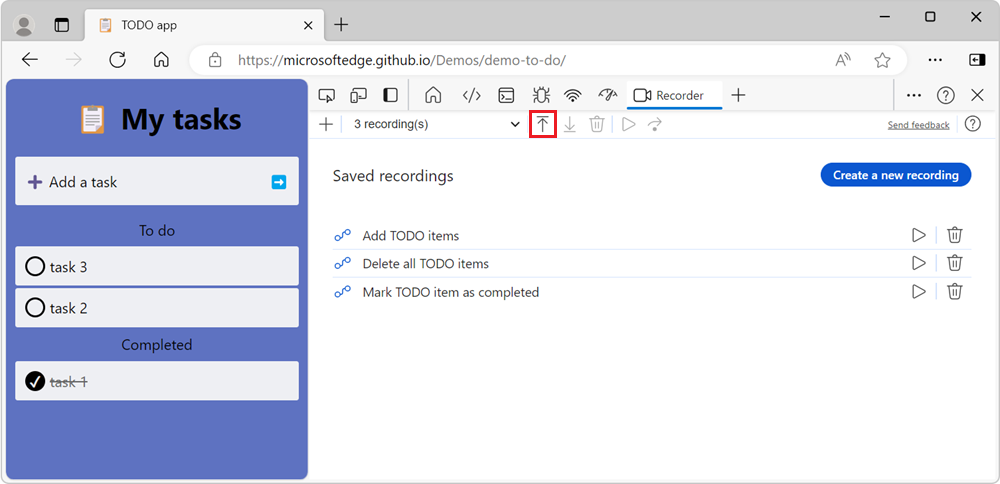Delete the Add TODO items recording
The height and width of the screenshot is (484, 1000).
(x=954, y=235)
